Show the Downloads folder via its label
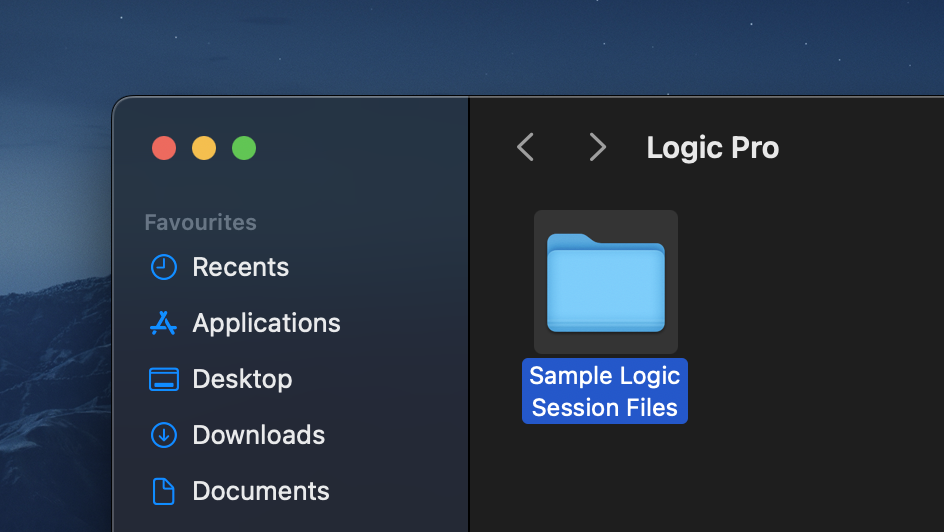 (258, 435)
